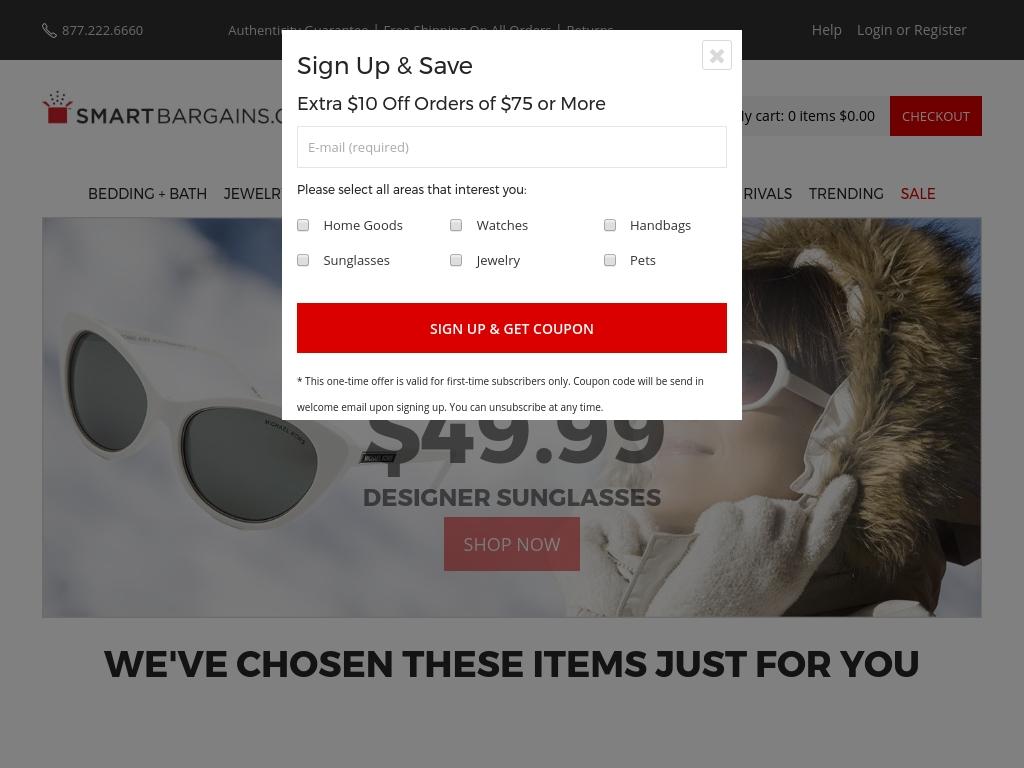Image resolution: width=1024 pixels, height=768 pixels.
Task: Open the Help link in header
Action: pyautogui.click(x=826, y=30)
